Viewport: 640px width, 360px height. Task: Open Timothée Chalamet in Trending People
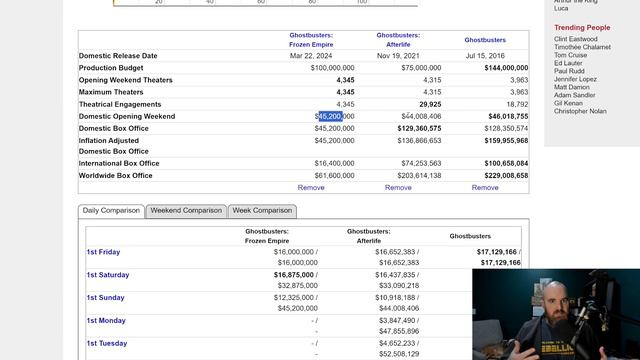coord(582,47)
